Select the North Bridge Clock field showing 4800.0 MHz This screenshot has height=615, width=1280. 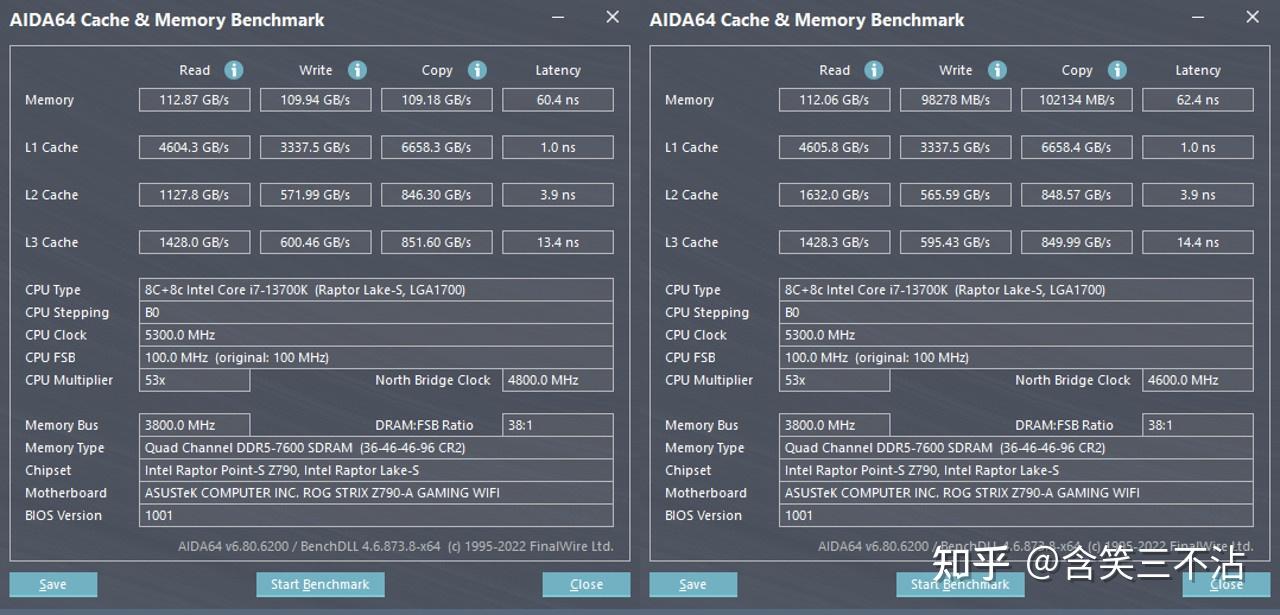pos(557,380)
